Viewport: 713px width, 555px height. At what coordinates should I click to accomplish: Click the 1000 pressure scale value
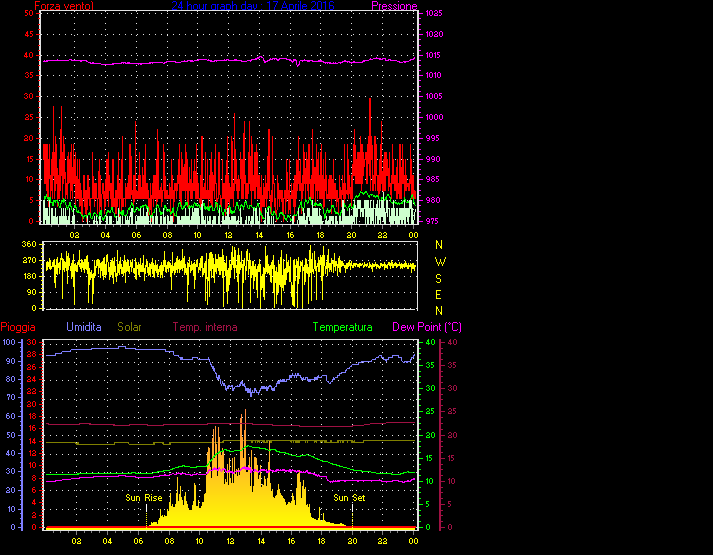coord(434,117)
